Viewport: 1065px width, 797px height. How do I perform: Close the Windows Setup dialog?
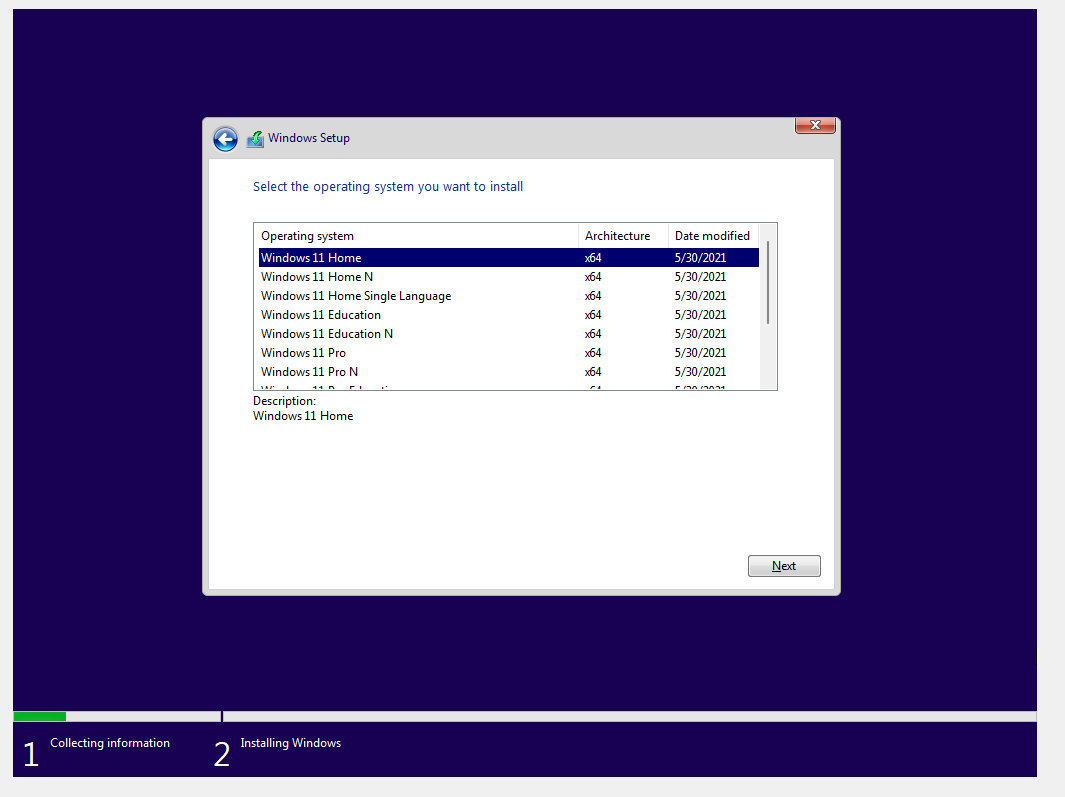tap(815, 126)
